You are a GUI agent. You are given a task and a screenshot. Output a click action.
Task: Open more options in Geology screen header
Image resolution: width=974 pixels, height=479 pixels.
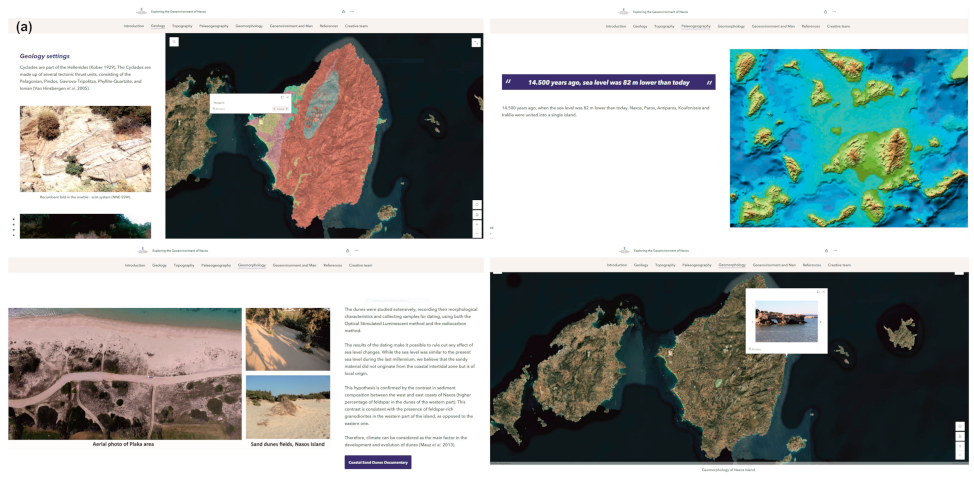point(352,11)
